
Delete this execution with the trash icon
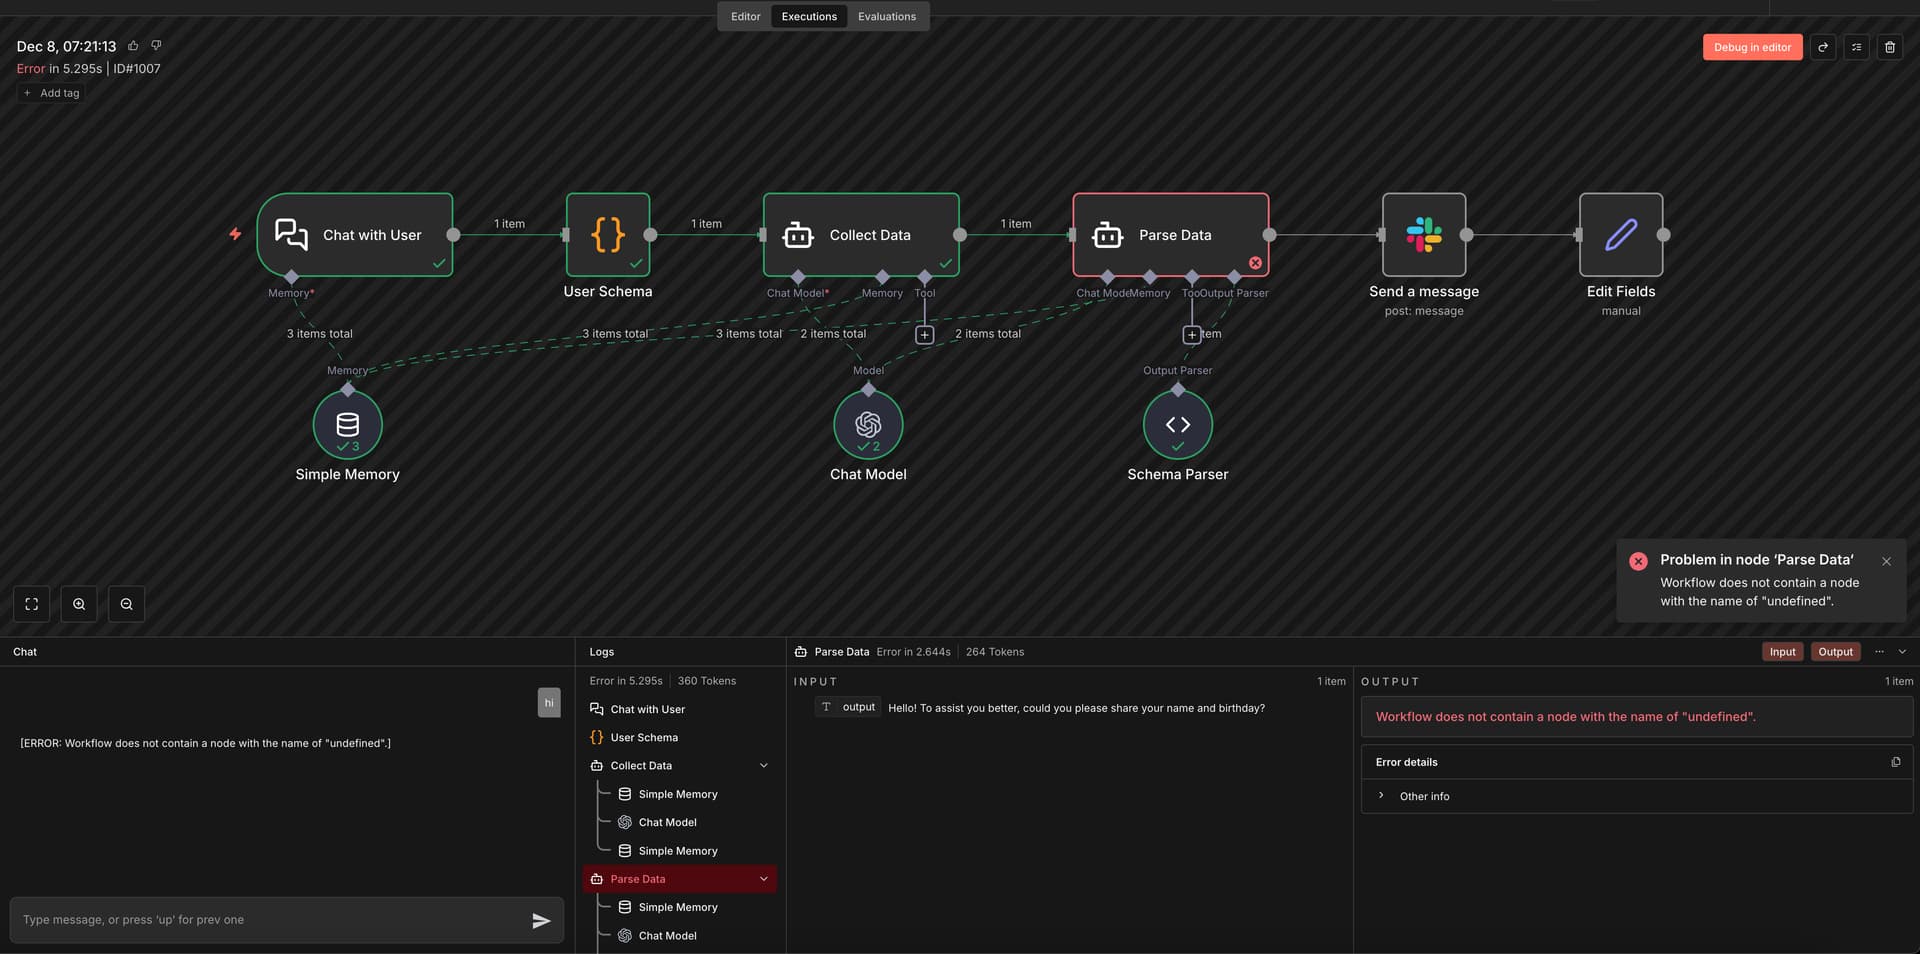tap(1889, 47)
